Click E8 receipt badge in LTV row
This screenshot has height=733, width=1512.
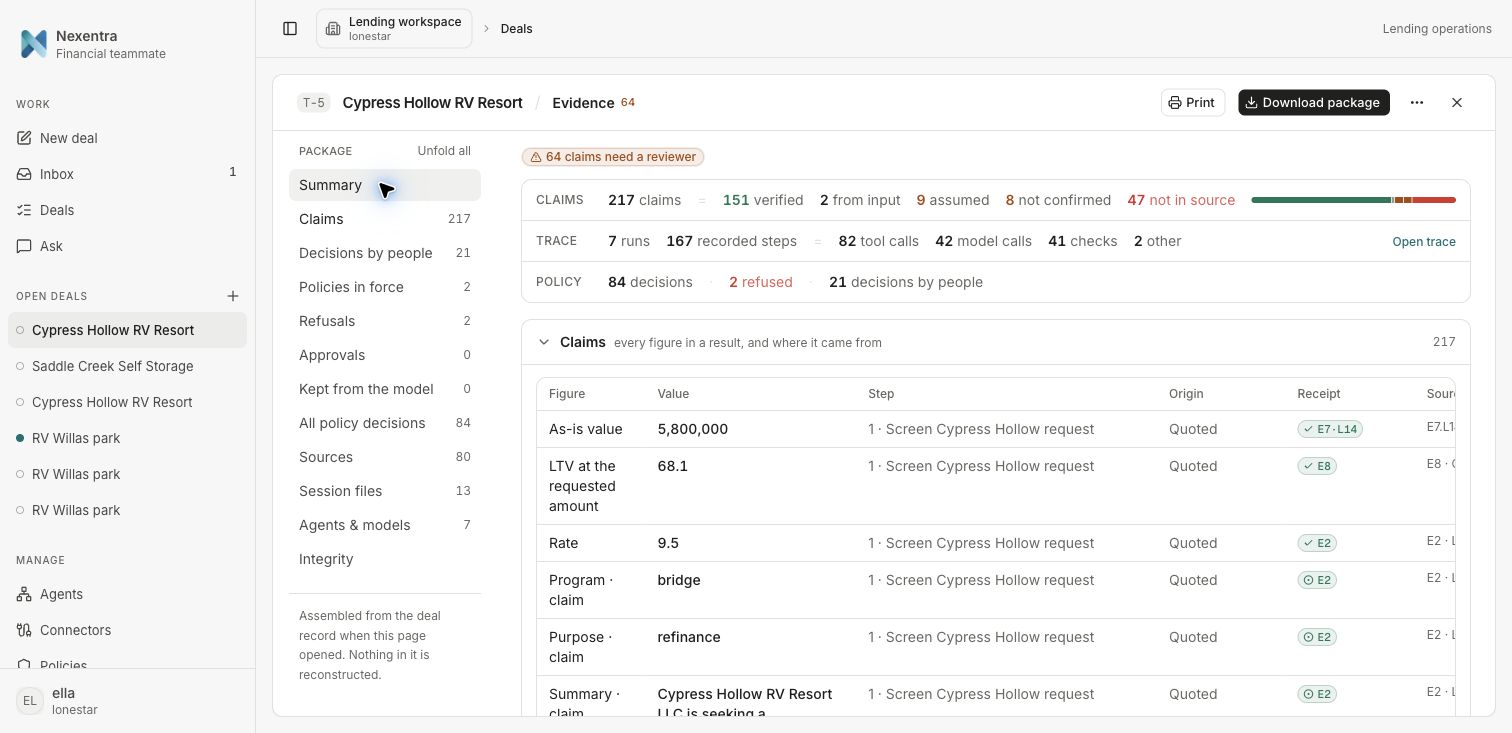1318,466
